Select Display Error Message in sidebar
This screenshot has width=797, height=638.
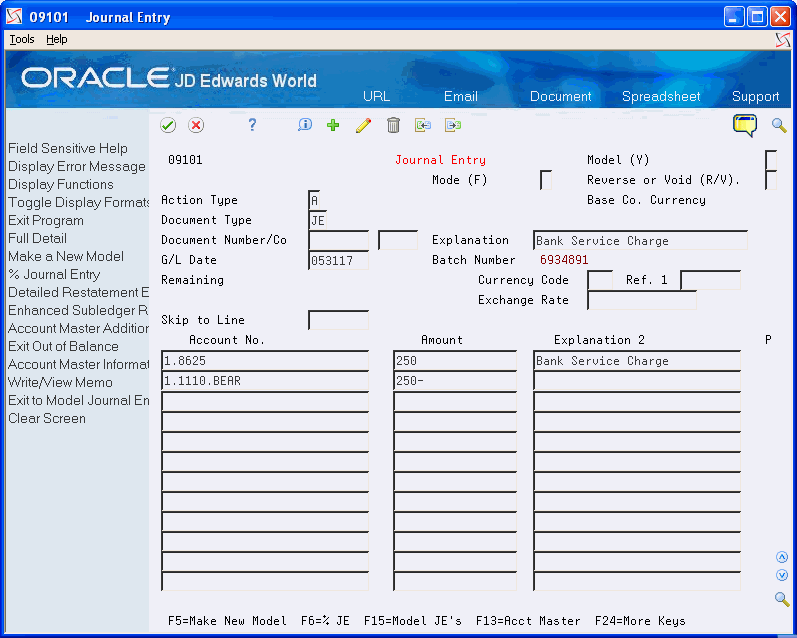point(77,166)
